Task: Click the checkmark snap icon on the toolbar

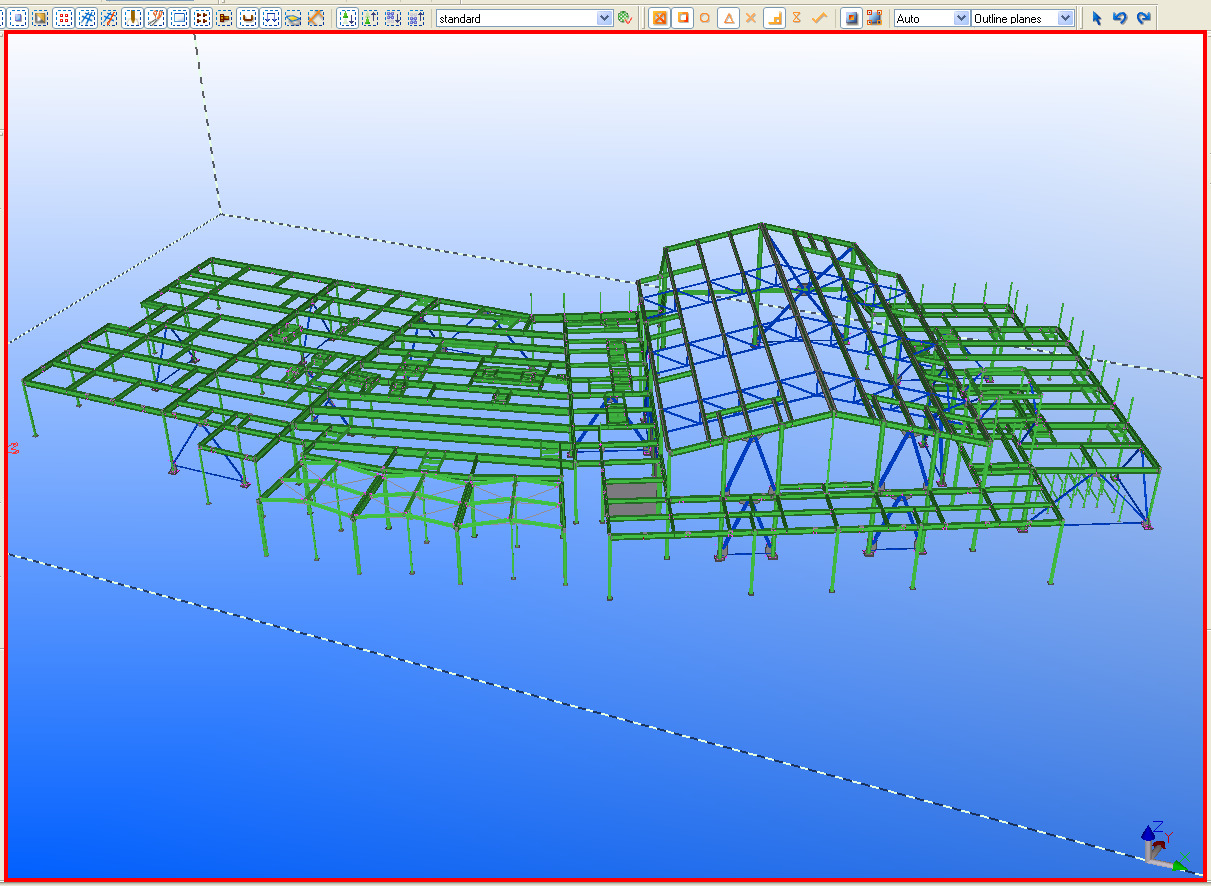Action: click(820, 17)
